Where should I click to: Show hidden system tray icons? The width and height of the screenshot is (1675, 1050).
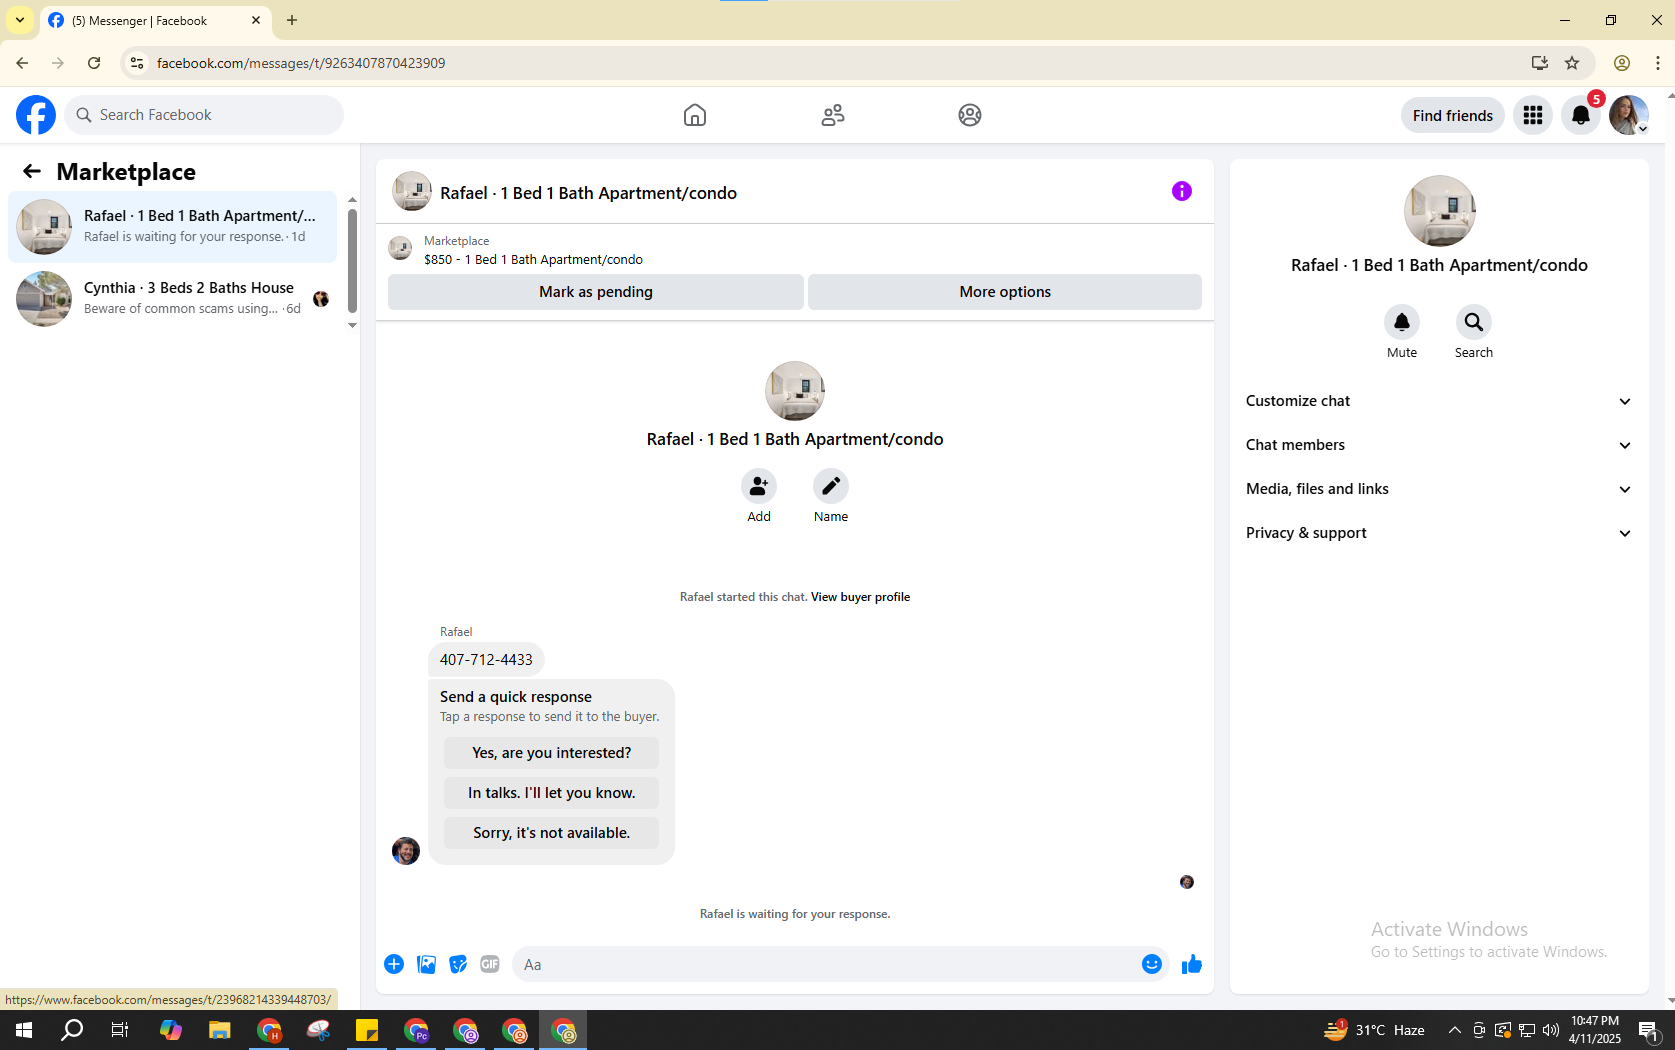click(1455, 1030)
